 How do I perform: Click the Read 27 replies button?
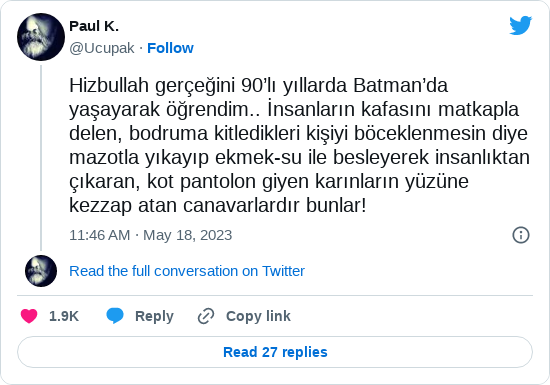275,352
